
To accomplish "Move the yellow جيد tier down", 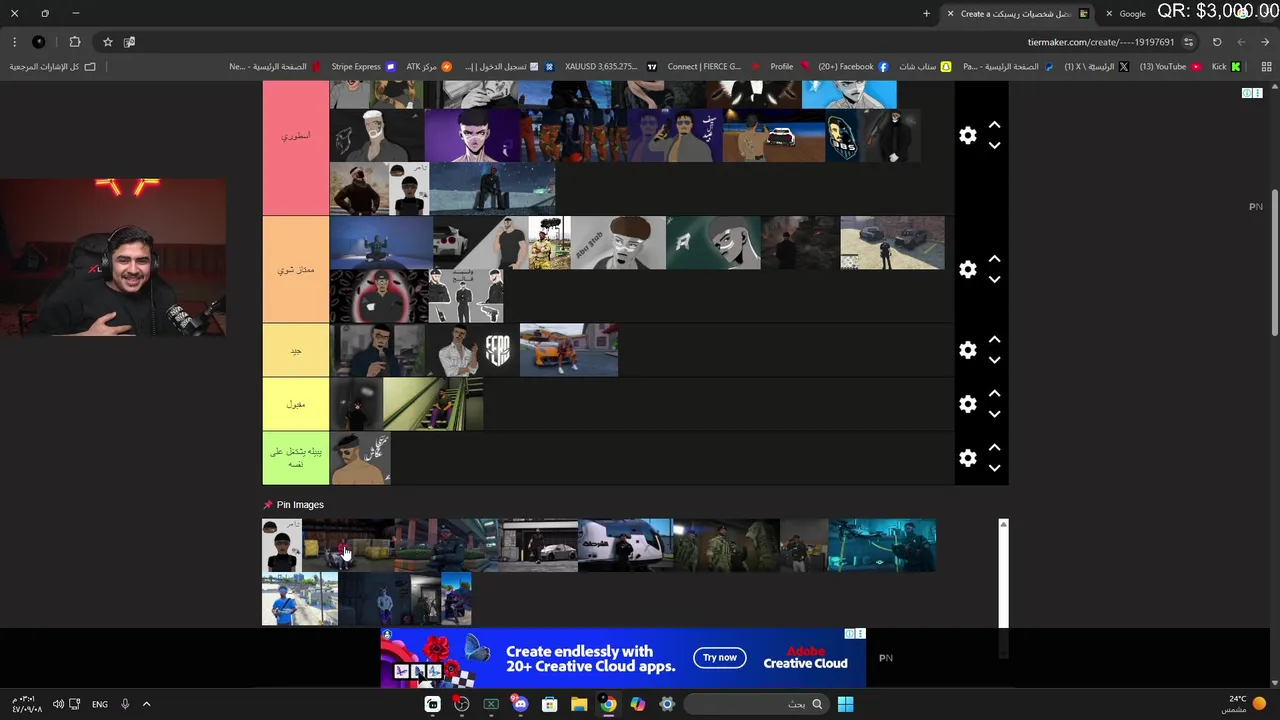I will click(994, 361).
